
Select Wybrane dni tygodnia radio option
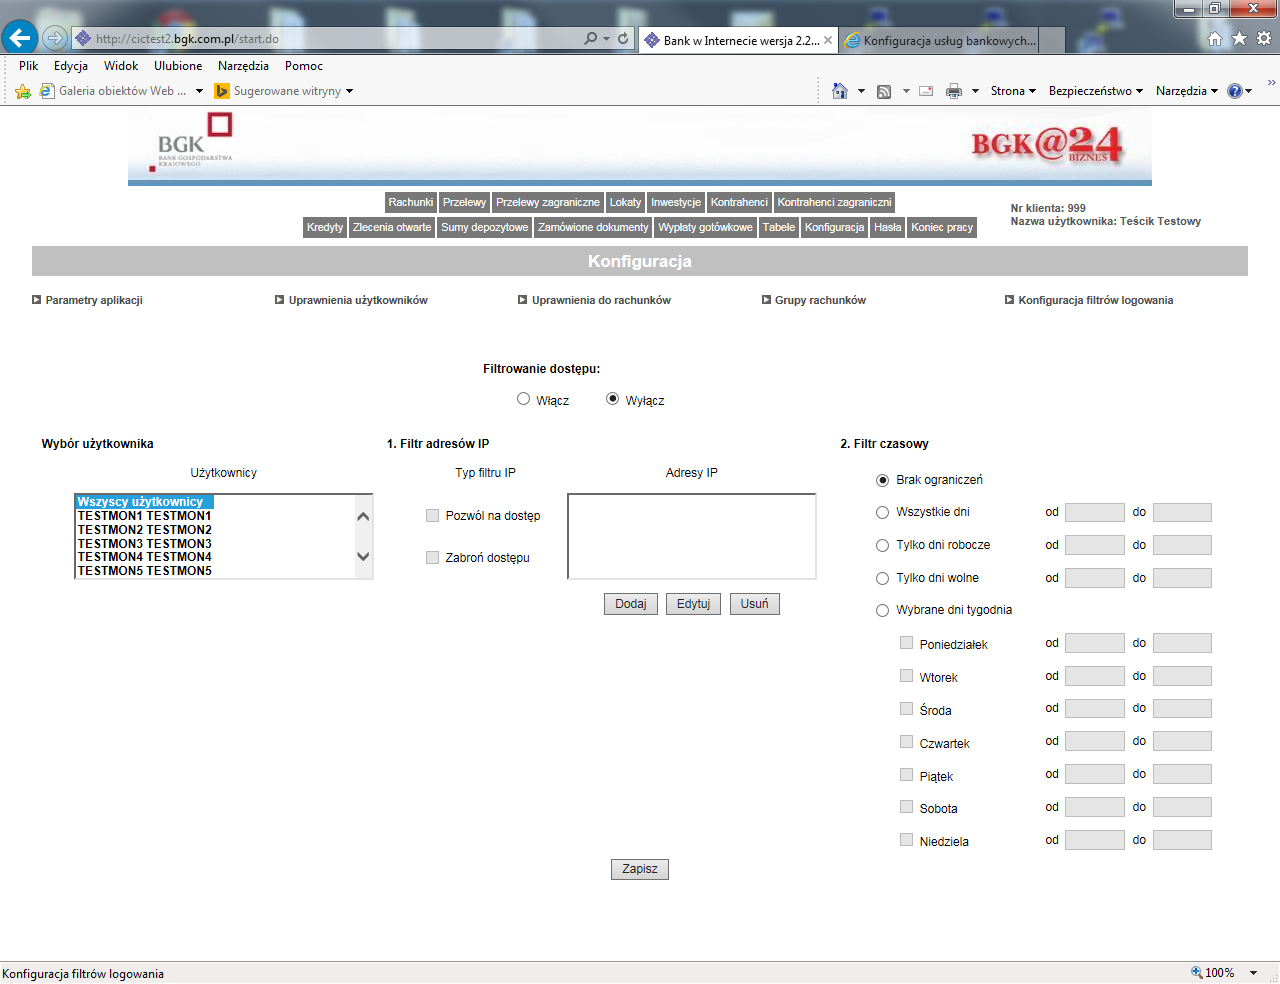click(882, 610)
